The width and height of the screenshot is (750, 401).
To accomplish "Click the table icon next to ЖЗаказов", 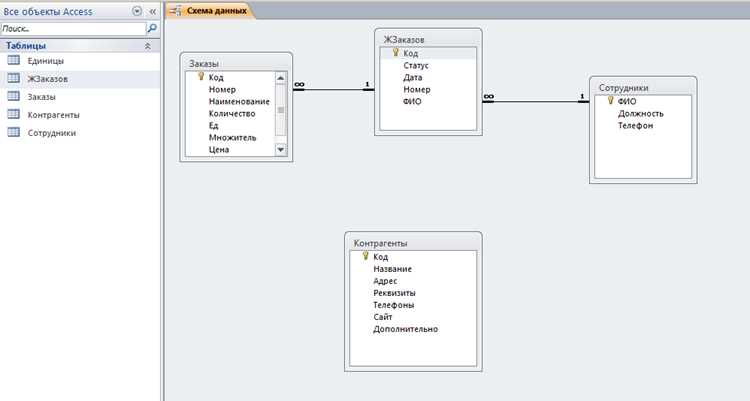I will (14, 78).
